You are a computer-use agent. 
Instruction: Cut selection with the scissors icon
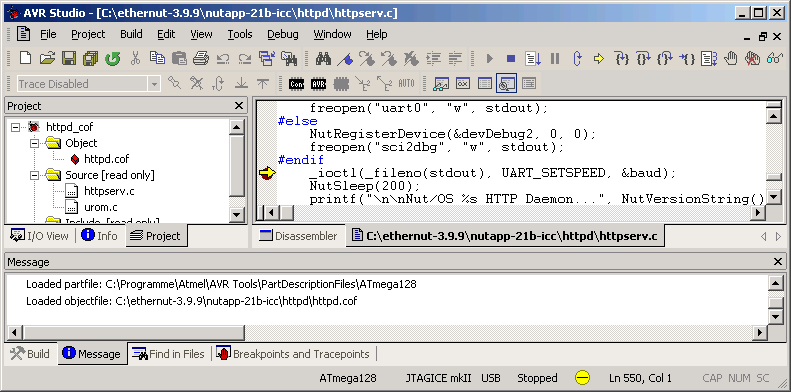(135, 59)
